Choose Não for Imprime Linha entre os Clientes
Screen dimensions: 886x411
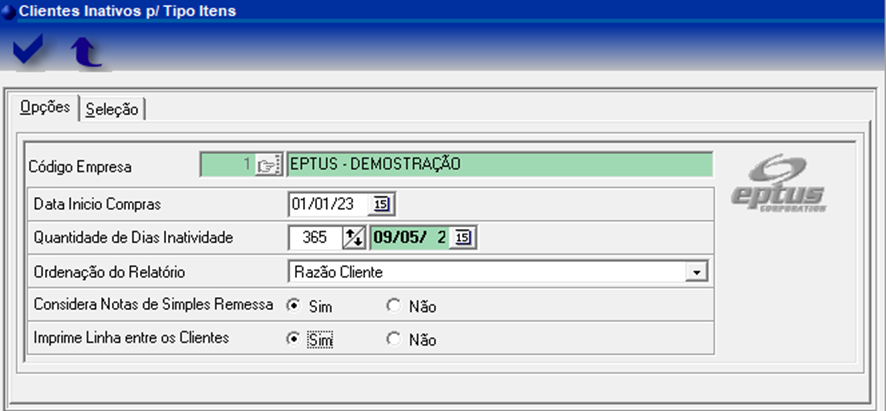393,339
